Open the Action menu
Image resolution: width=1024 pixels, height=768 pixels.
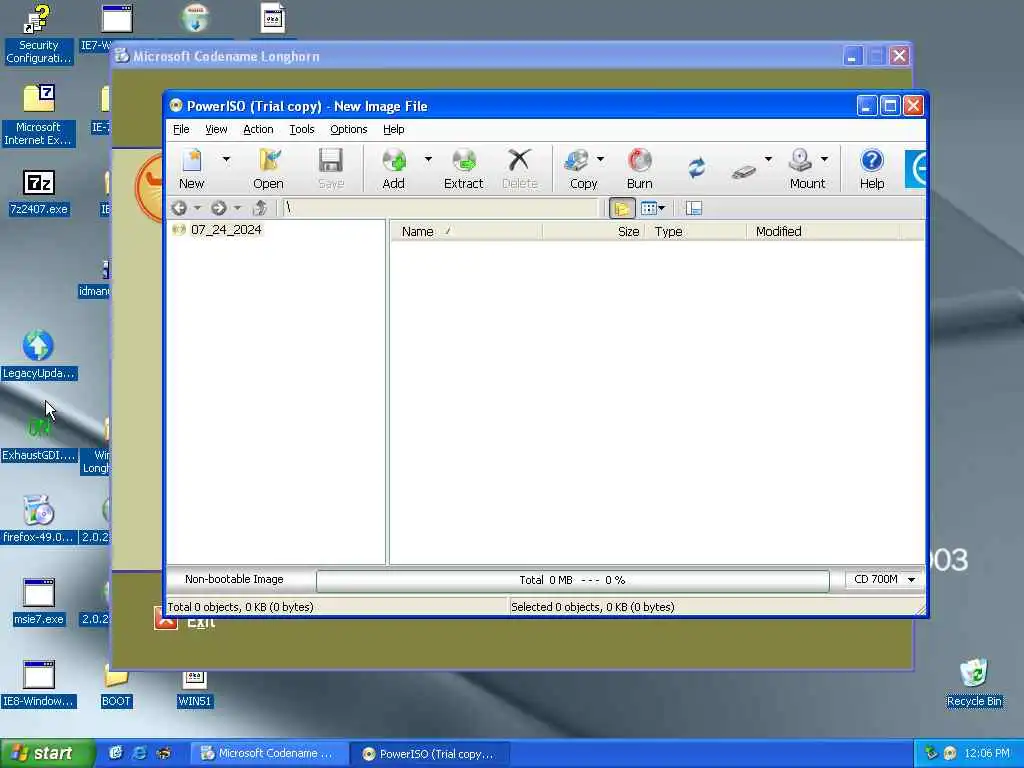[258, 129]
